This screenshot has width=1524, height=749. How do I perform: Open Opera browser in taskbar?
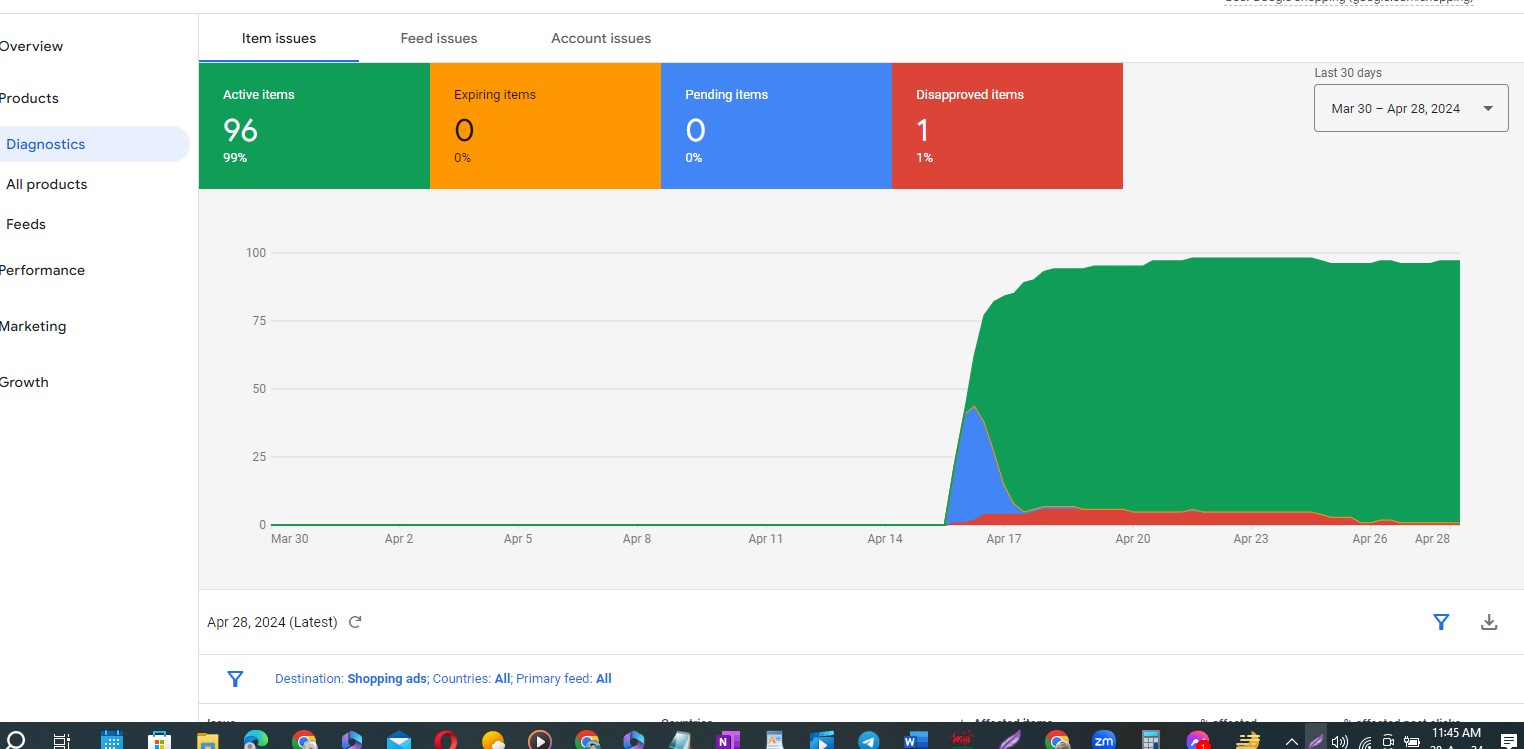coord(446,741)
